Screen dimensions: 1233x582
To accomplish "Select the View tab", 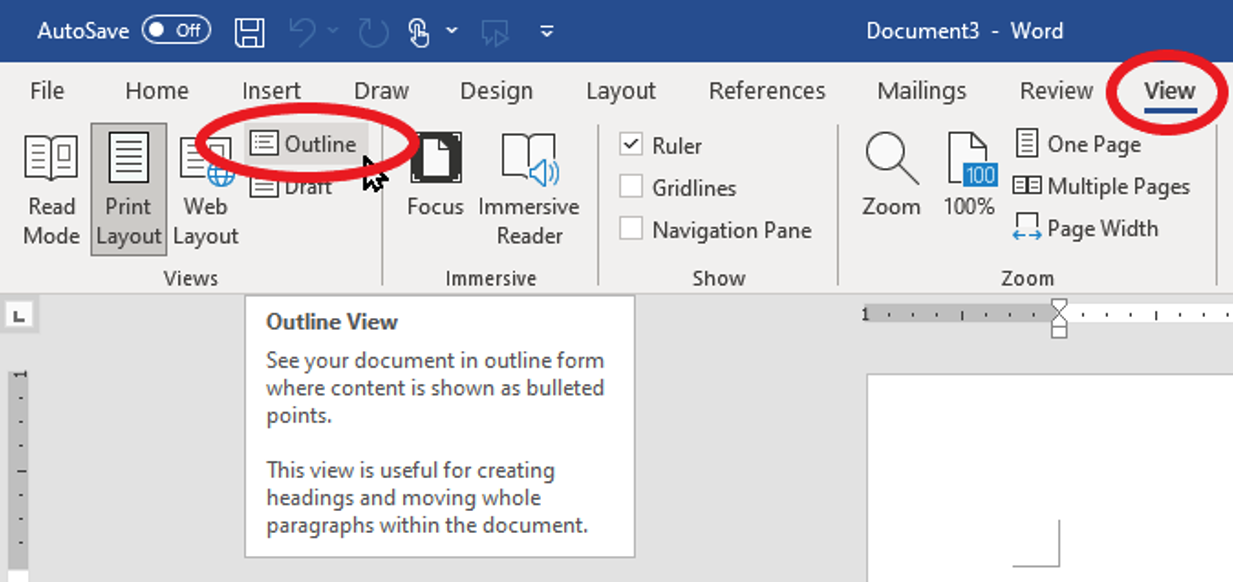I will [x=1170, y=91].
